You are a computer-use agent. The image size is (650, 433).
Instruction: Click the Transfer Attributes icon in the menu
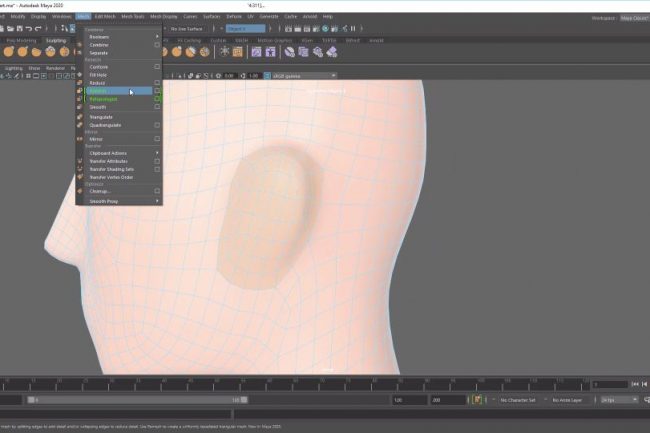[80, 160]
